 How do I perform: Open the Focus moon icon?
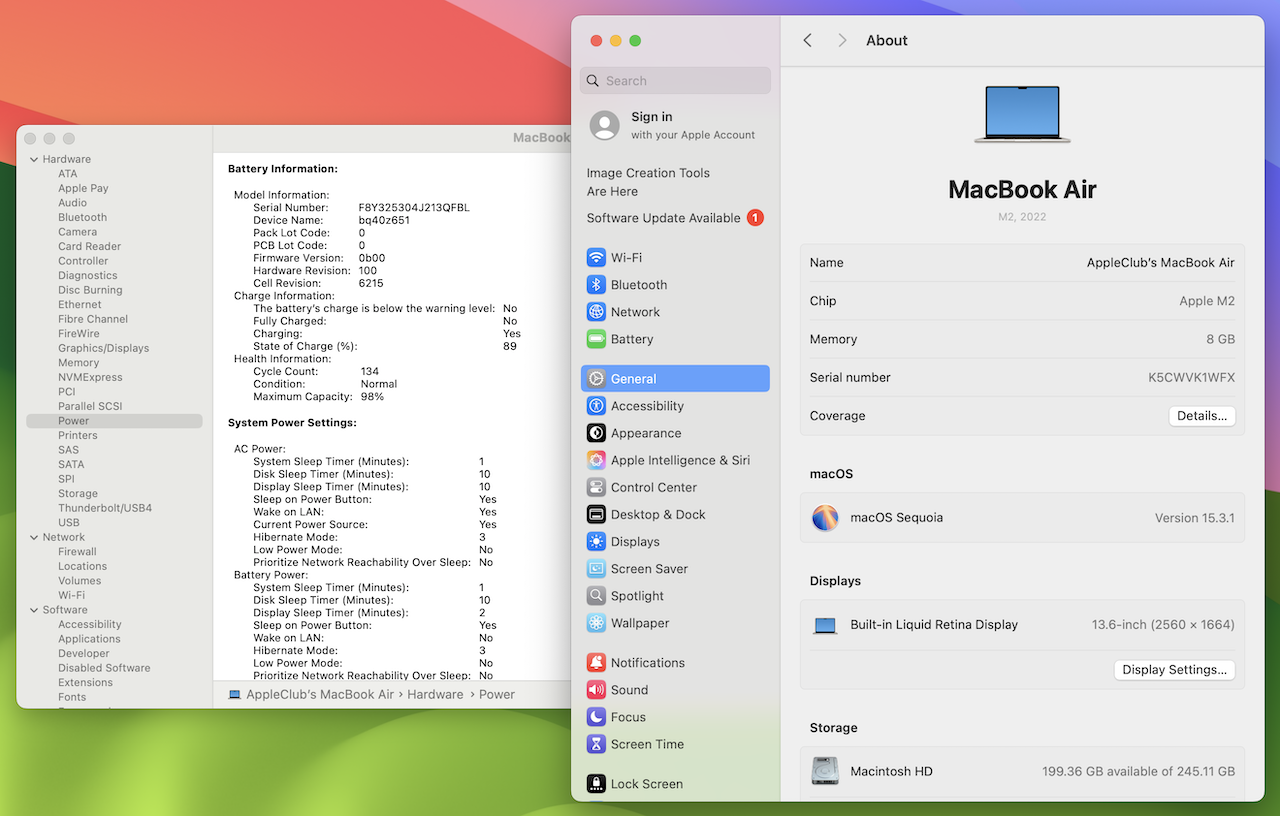[596, 717]
